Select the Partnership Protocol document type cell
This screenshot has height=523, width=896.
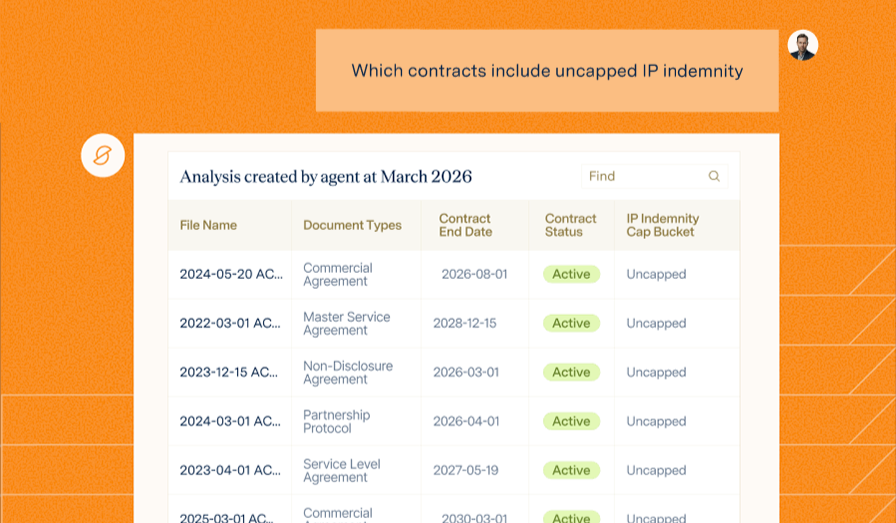point(336,421)
